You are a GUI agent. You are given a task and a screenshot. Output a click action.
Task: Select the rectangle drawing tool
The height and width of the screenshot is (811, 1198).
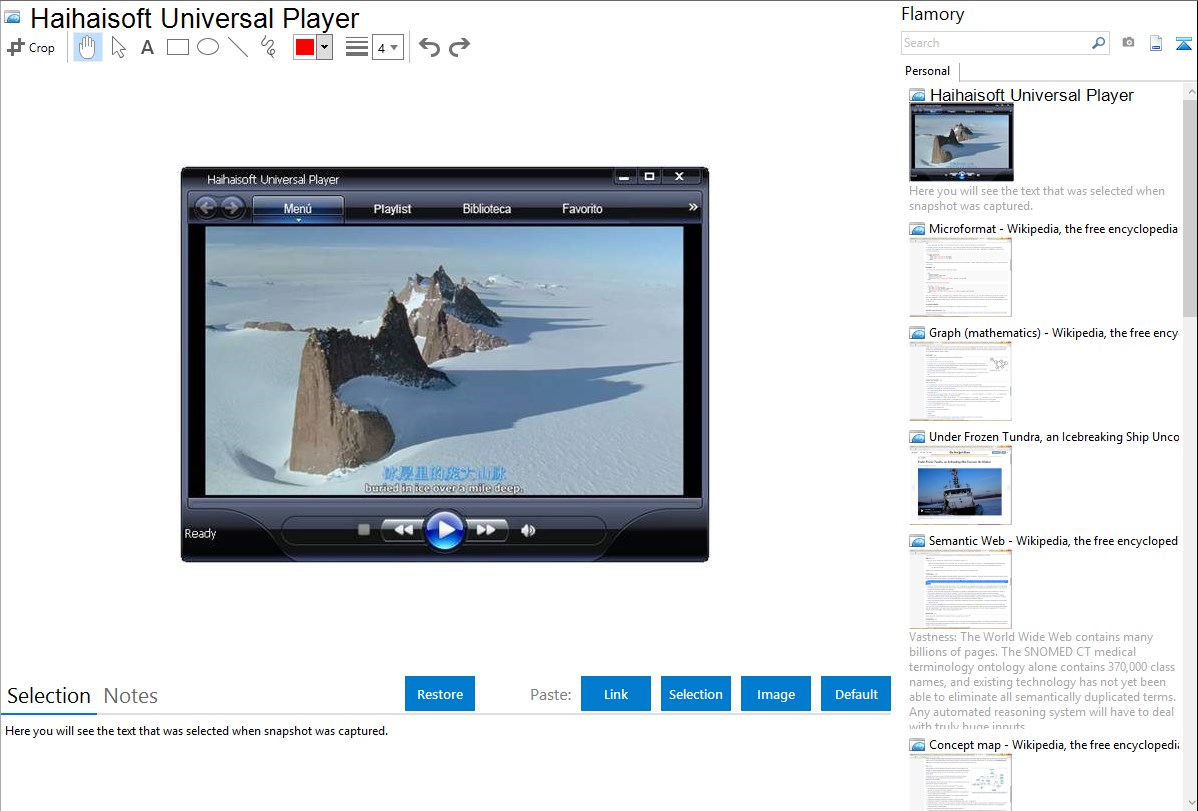tap(177, 47)
